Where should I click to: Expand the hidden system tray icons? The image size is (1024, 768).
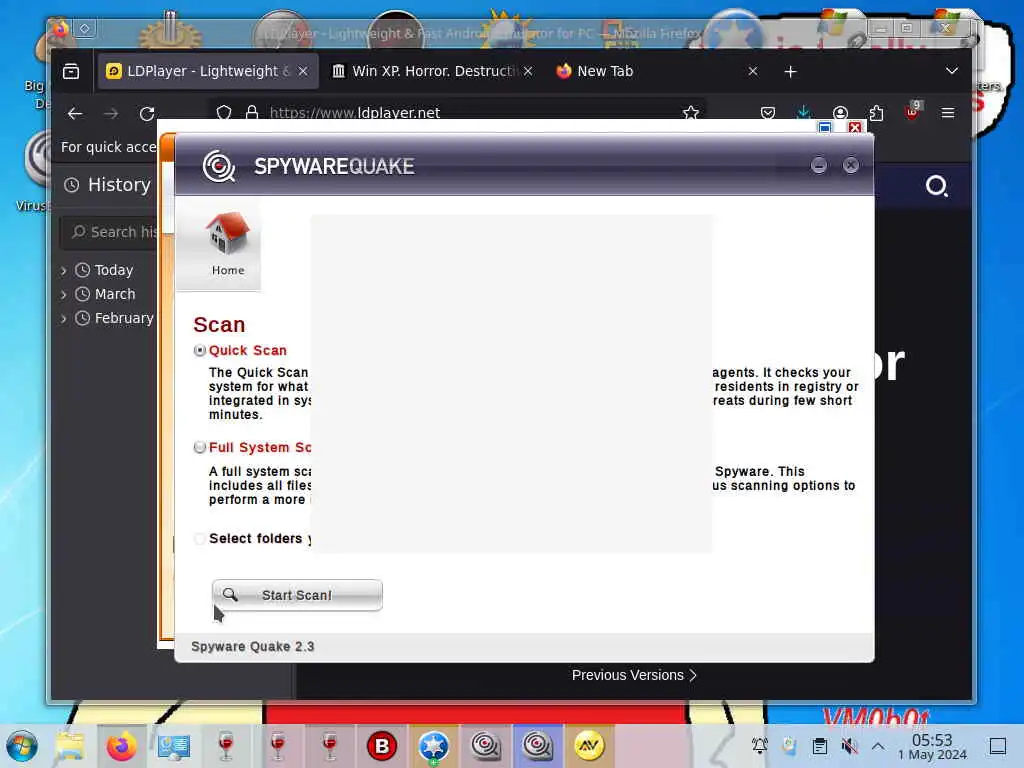(878, 746)
